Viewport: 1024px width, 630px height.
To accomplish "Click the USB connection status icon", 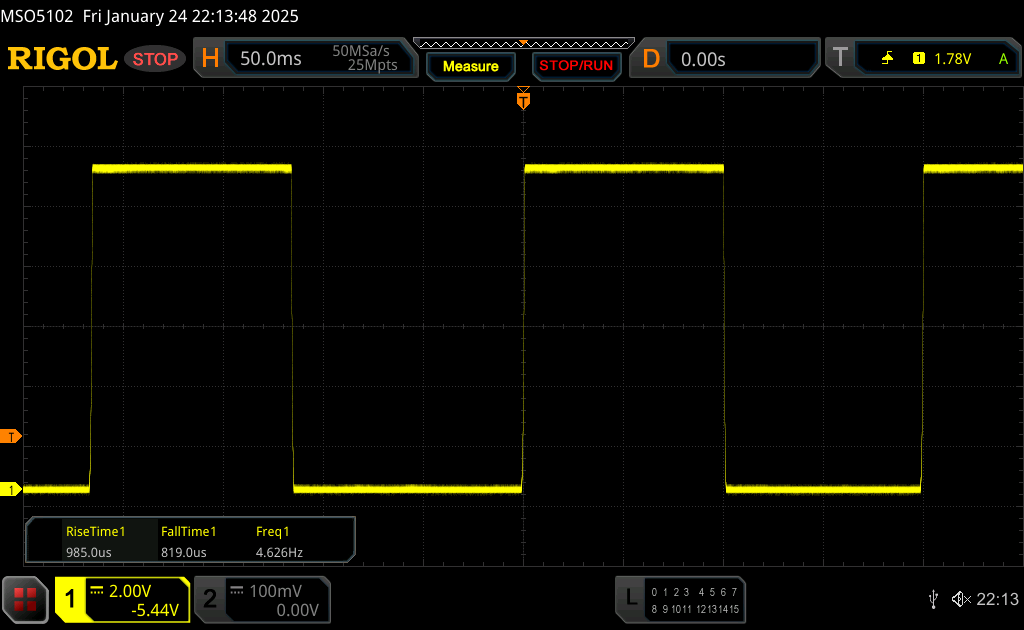I will point(933,599).
